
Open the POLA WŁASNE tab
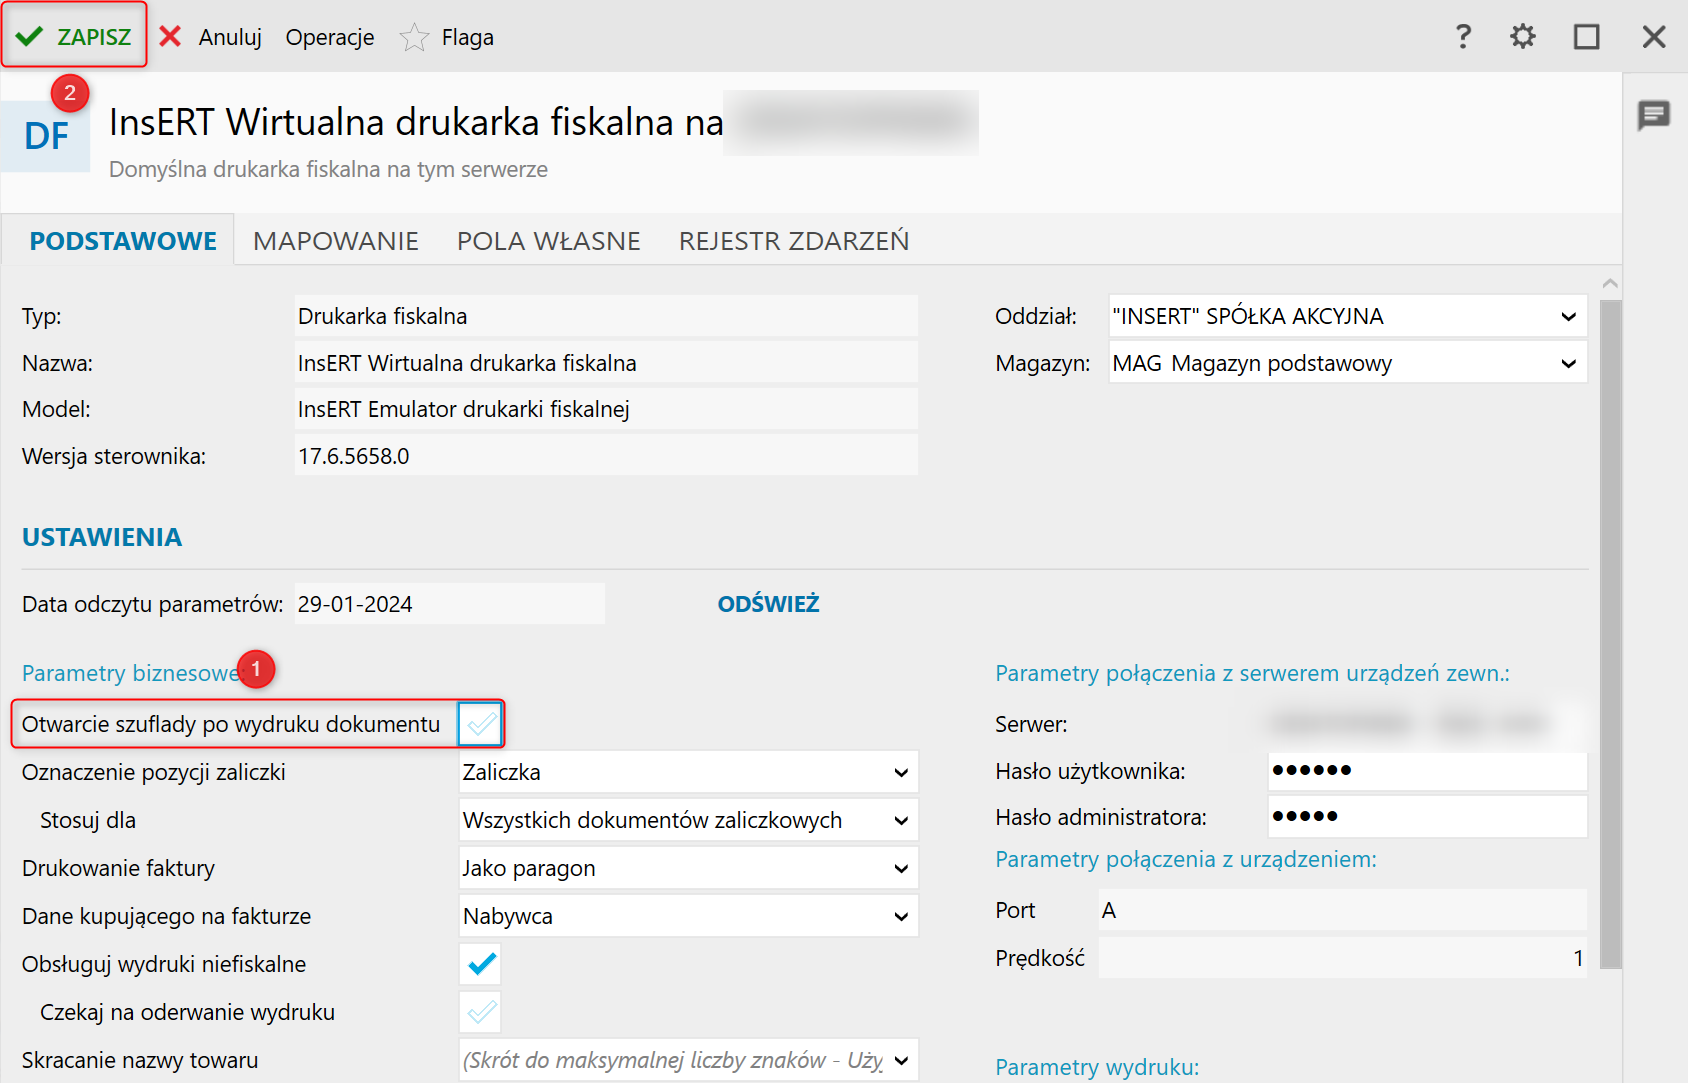pos(548,241)
